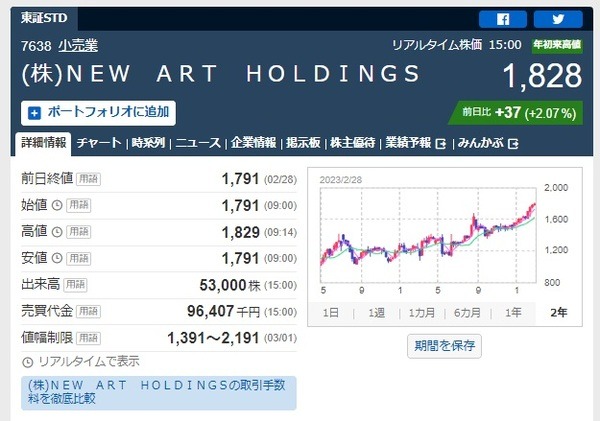This screenshot has height=421, width=600.
Task: Click clock icon next to リアルタイムで表示
Action: [x=27, y=361]
